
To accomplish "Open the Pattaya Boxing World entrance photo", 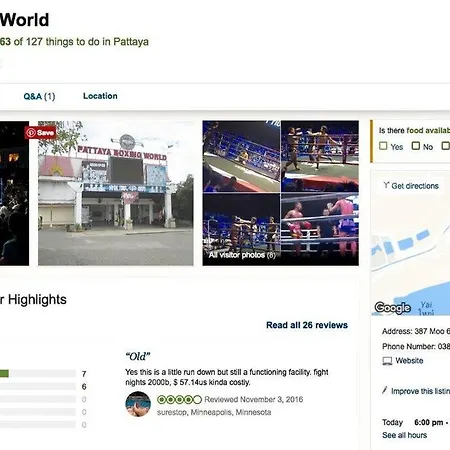I will [116, 193].
